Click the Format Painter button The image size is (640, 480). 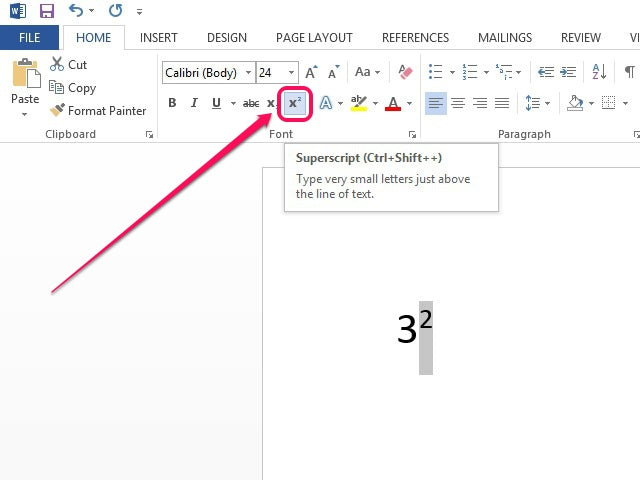pos(99,111)
